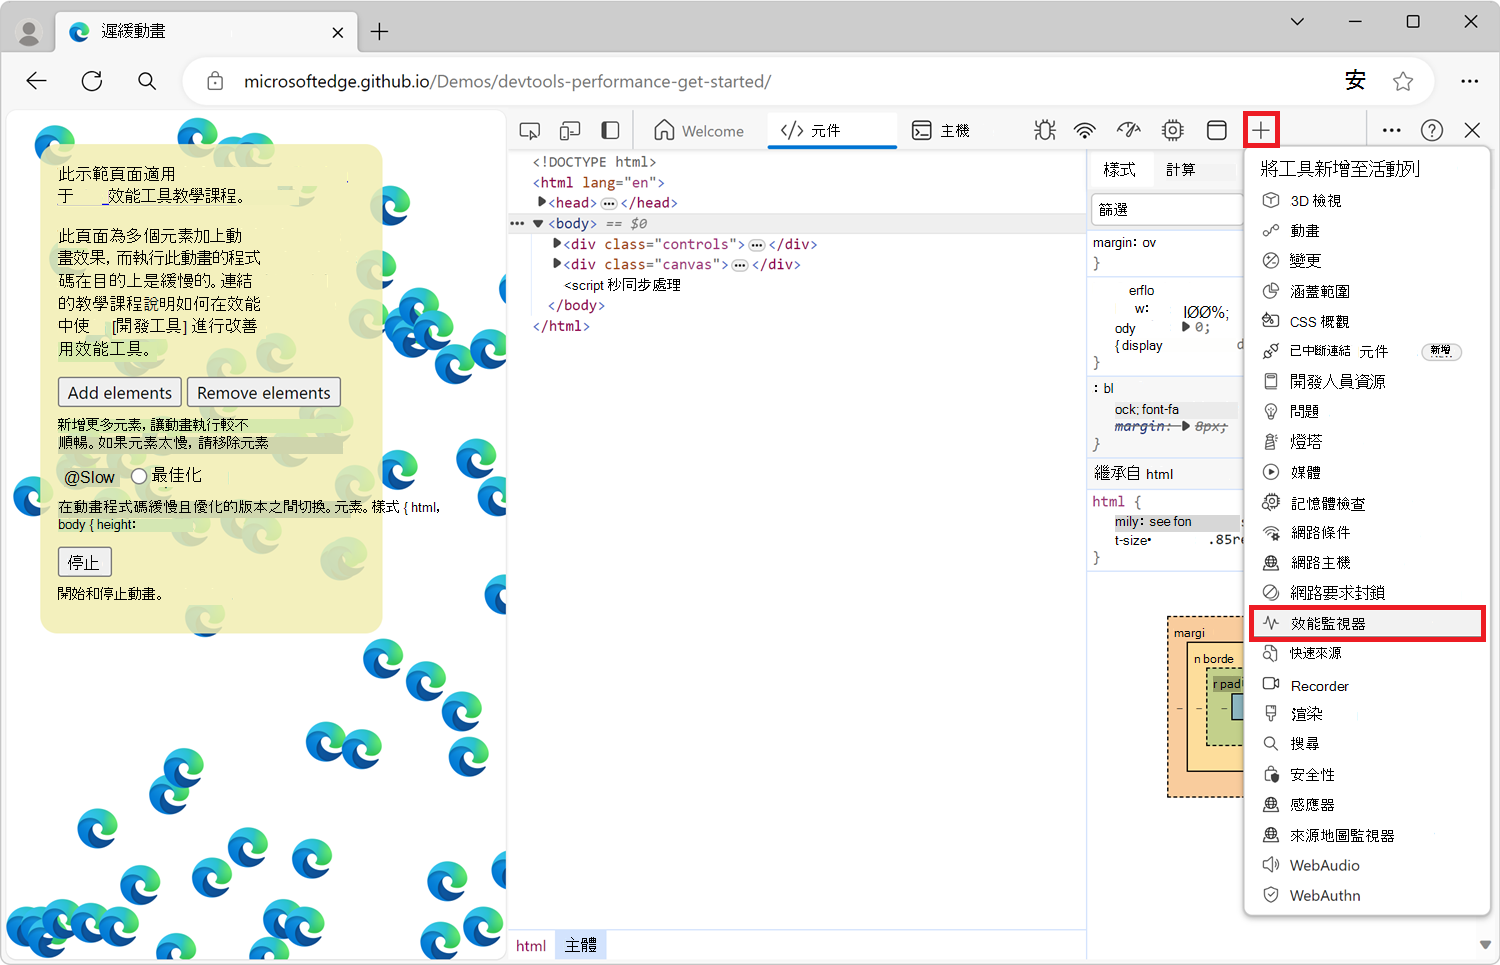Open the 主機 Console tab
Viewport: 1500px width, 965px height.
(x=941, y=131)
